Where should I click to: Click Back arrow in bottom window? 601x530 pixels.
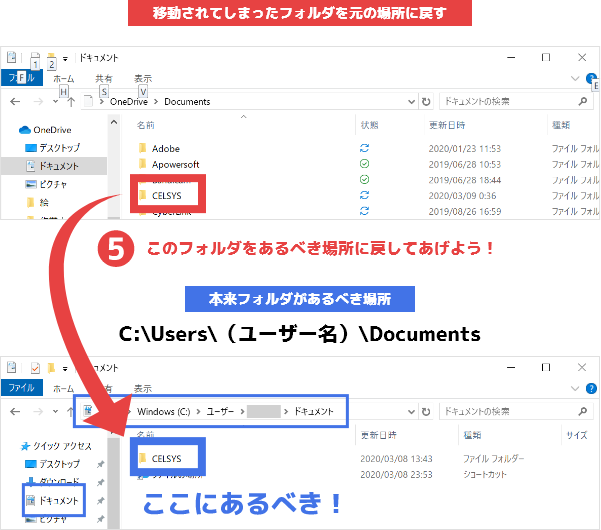pyautogui.click(x=15, y=412)
